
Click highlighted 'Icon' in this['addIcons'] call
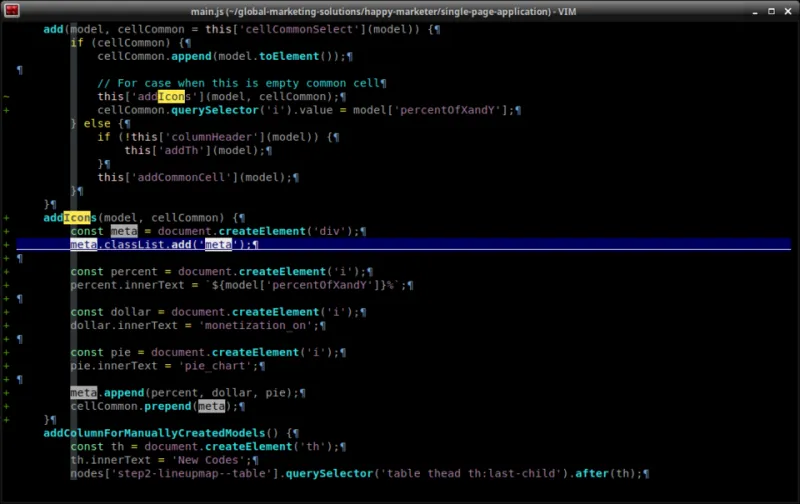tap(171, 96)
